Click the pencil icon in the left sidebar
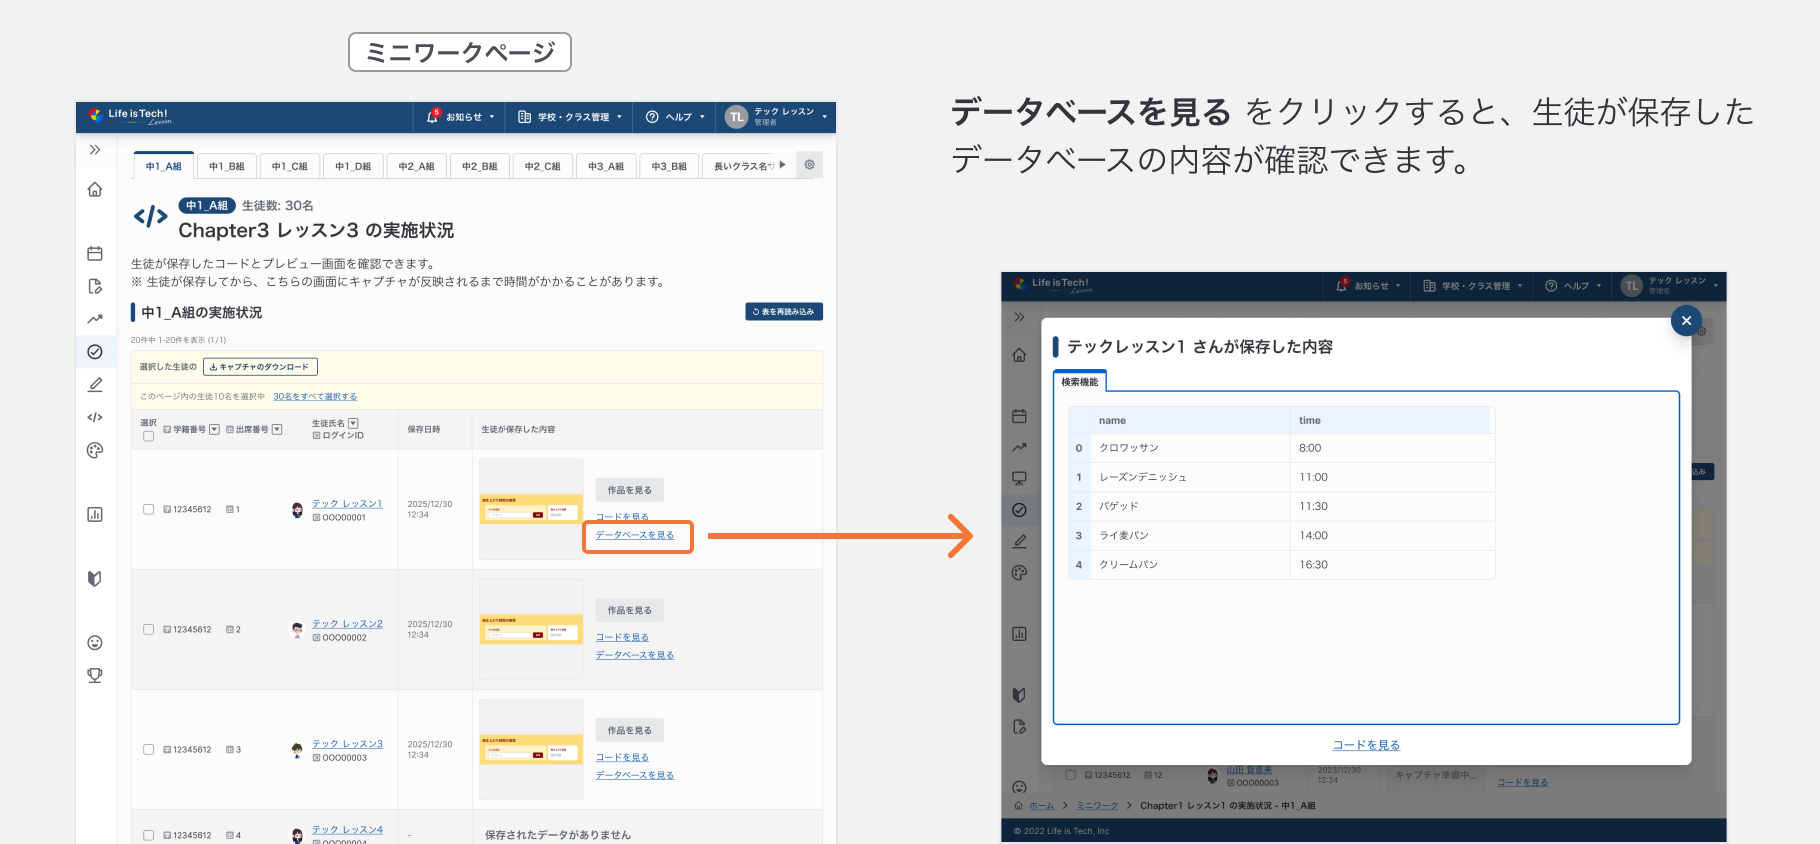The image size is (1820, 844). (95, 384)
